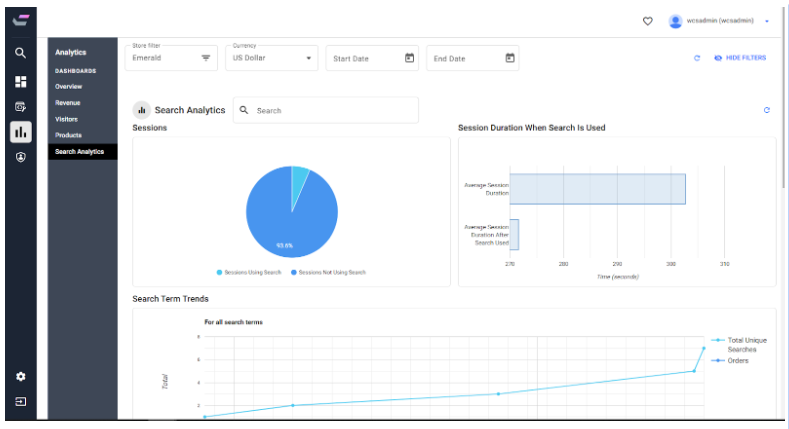The image size is (789, 429).
Task: Click the Store filter funnel icon
Action: 206,58
